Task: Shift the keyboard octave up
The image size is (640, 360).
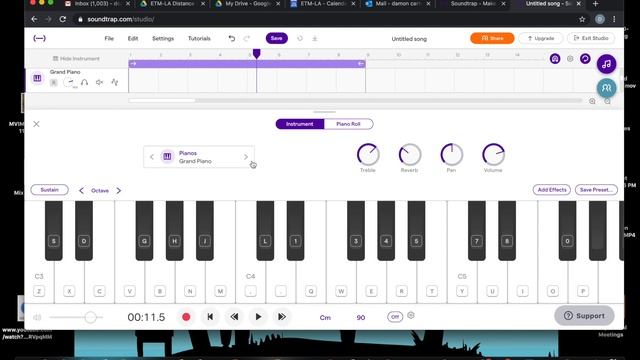Action: coord(119,191)
